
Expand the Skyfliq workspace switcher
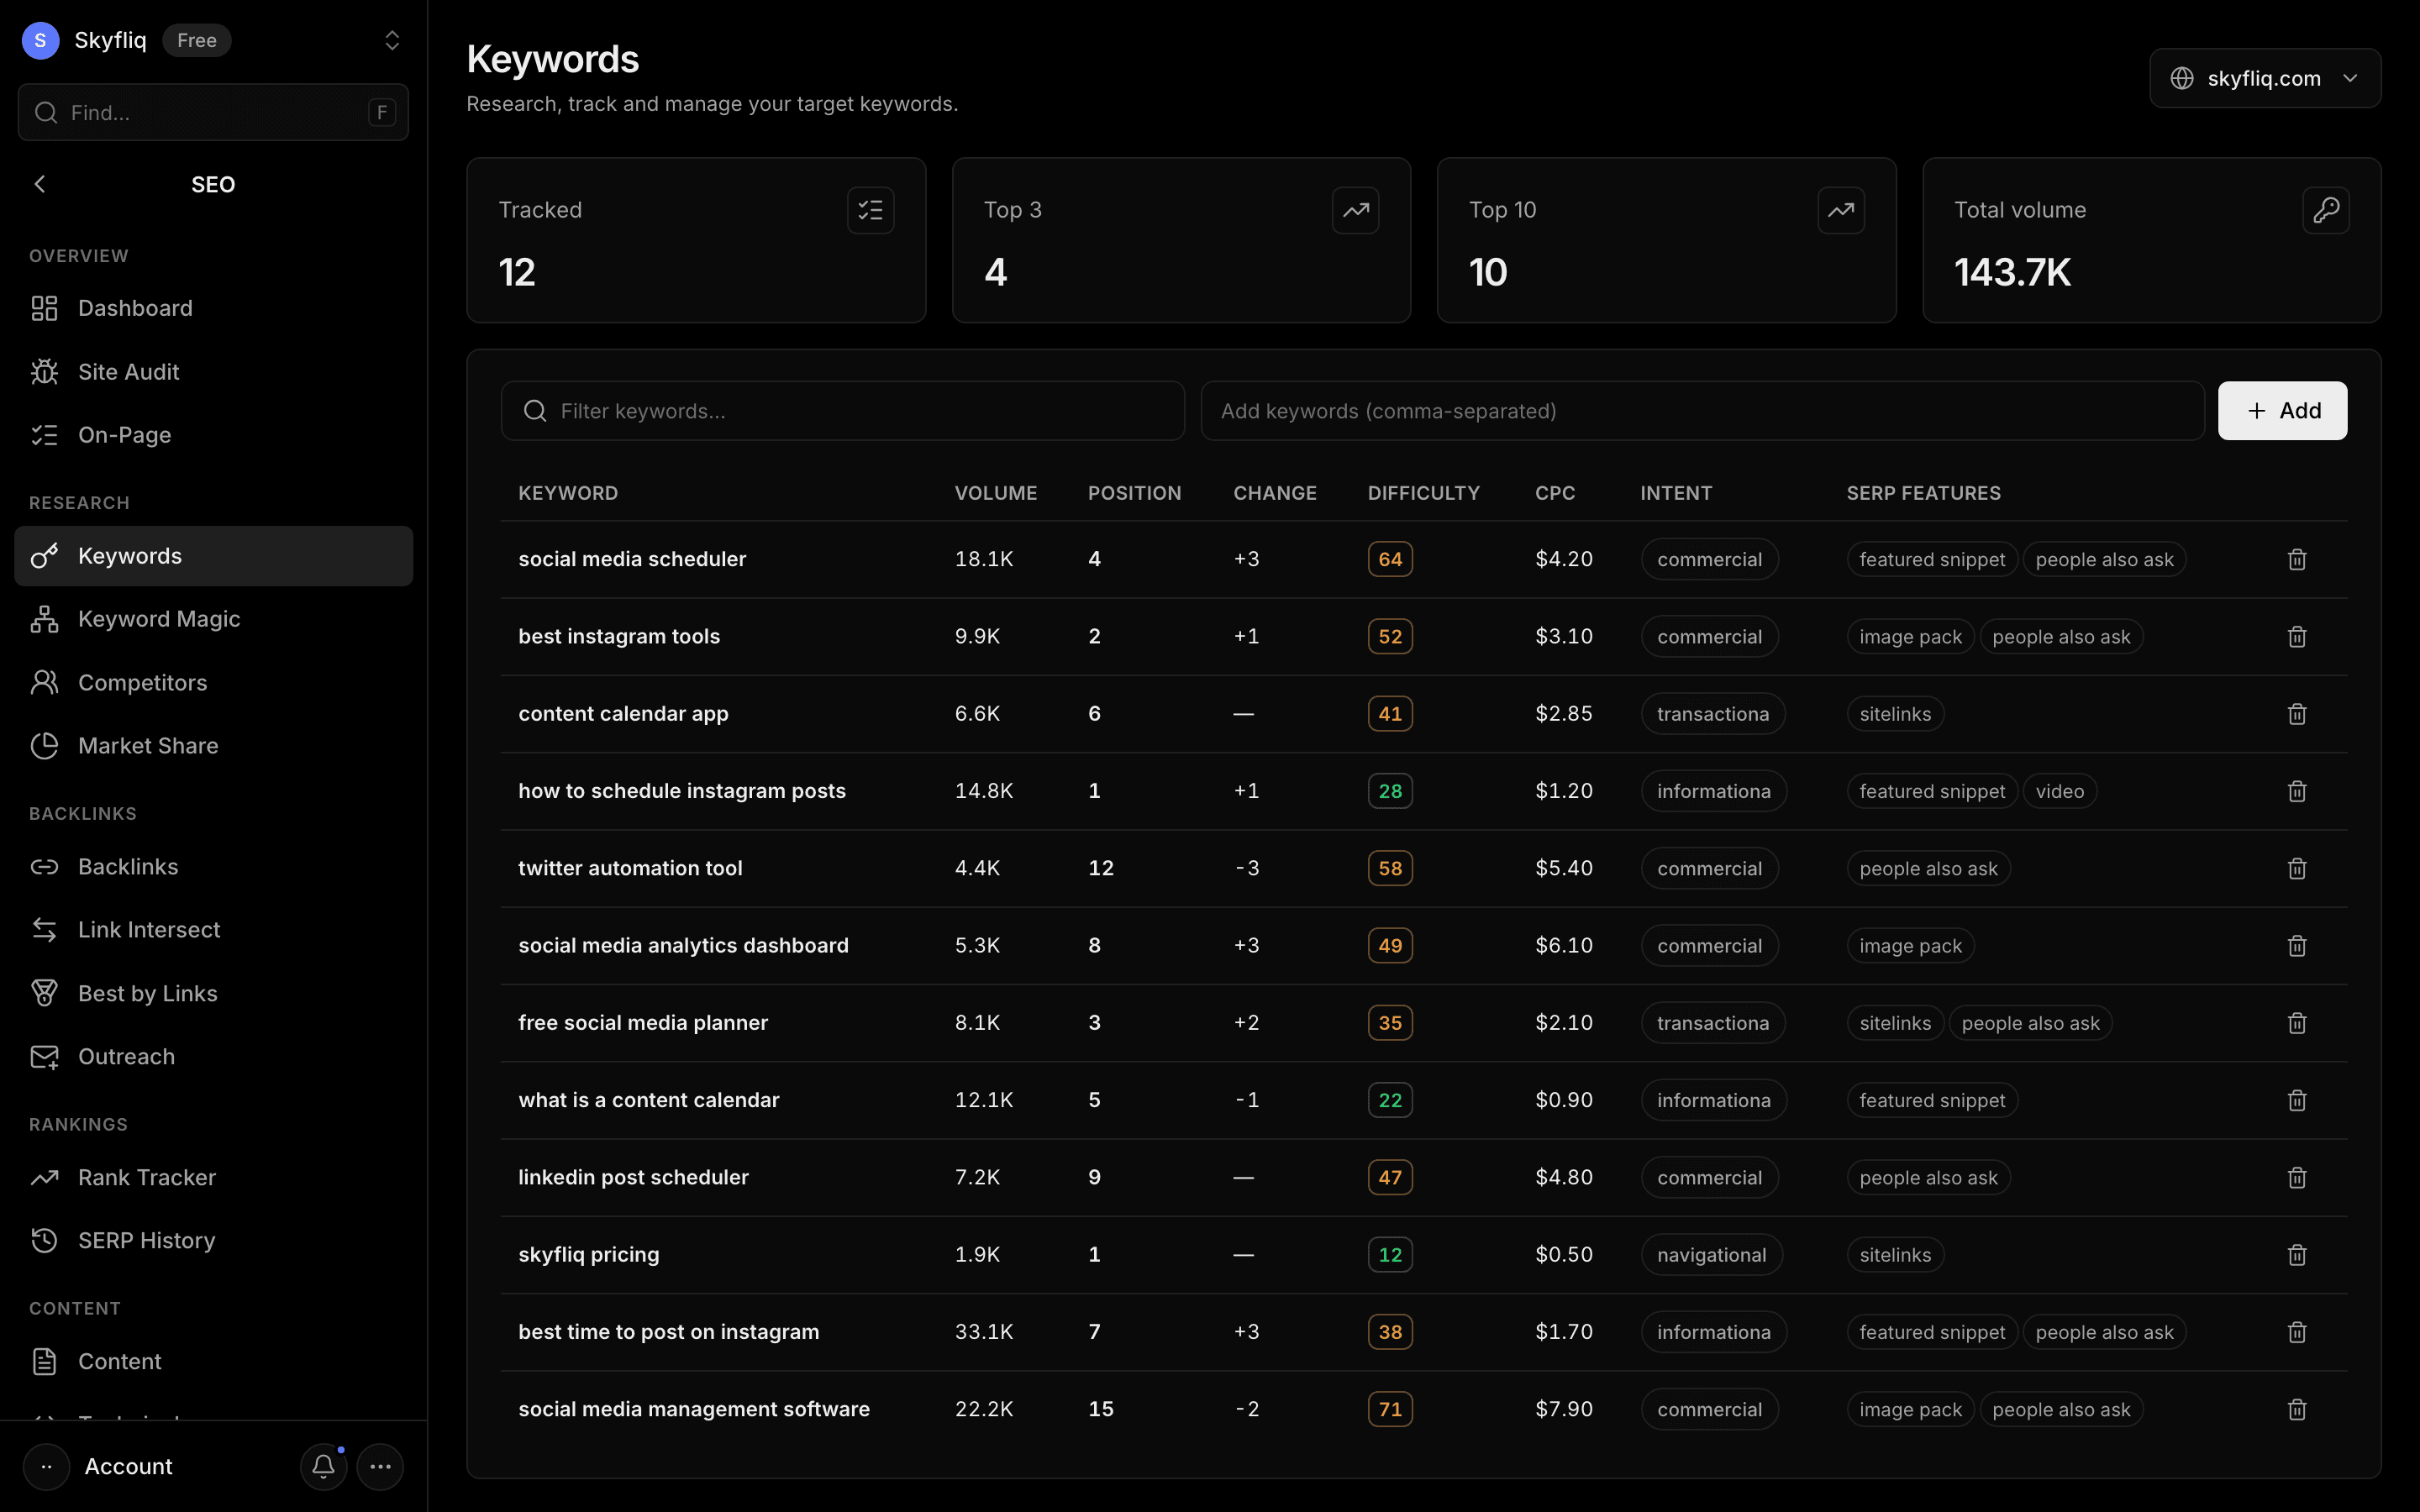click(392, 40)
